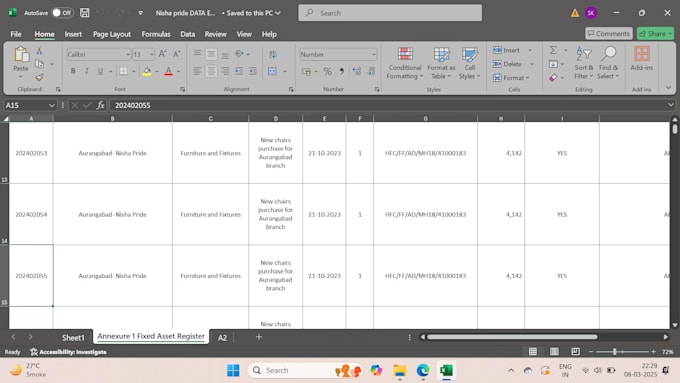
Task: Click the Insert Function fx icon
Action: click(101, 105)
